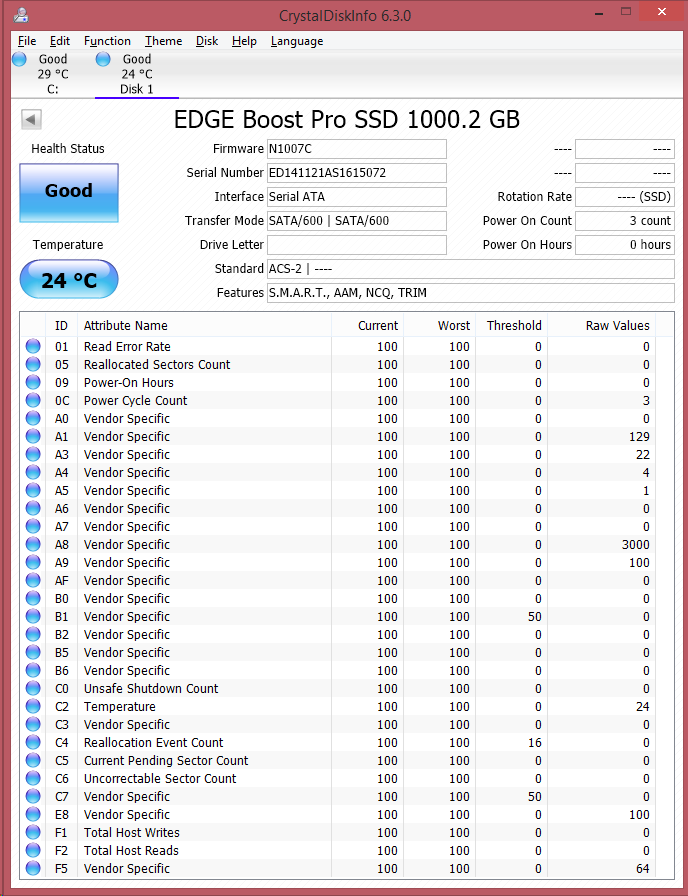688x896 pixels.
Task: Click status icon for attribute A3
Action: click(33, 454)
